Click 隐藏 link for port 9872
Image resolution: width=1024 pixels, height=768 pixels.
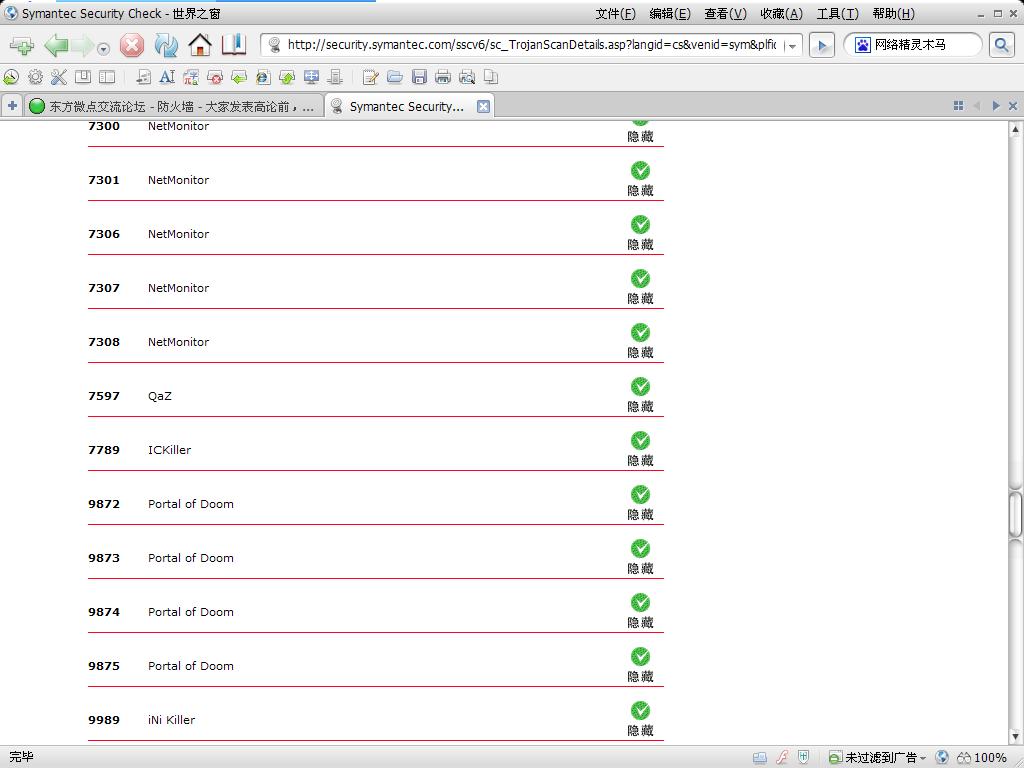640,515
